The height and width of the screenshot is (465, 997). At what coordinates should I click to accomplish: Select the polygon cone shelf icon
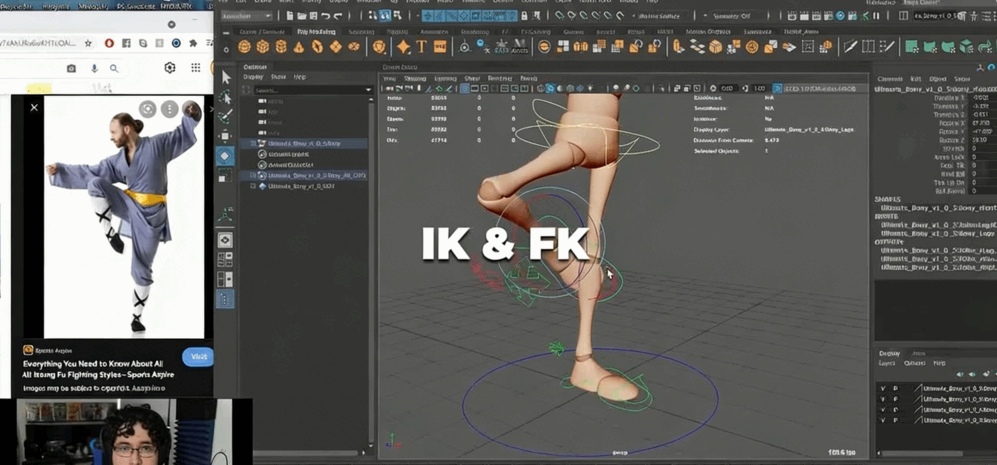[299, 47]
